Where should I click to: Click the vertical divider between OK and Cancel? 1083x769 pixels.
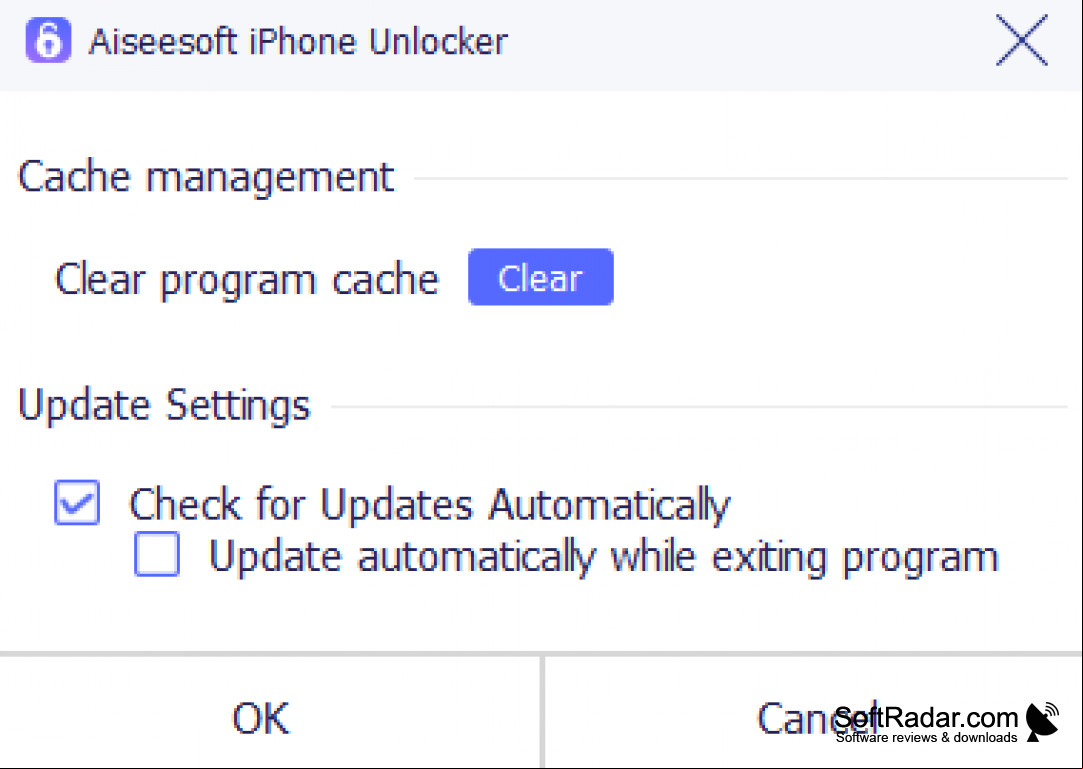point(543,712)
